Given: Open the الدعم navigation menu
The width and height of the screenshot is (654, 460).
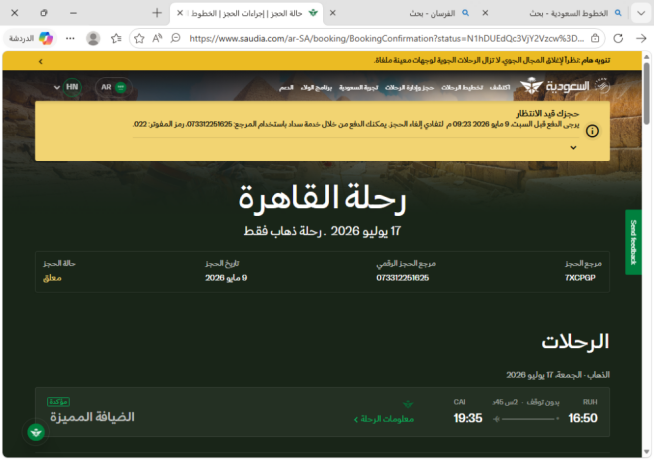Looking at the screenshot, I should tap(286, 87).
